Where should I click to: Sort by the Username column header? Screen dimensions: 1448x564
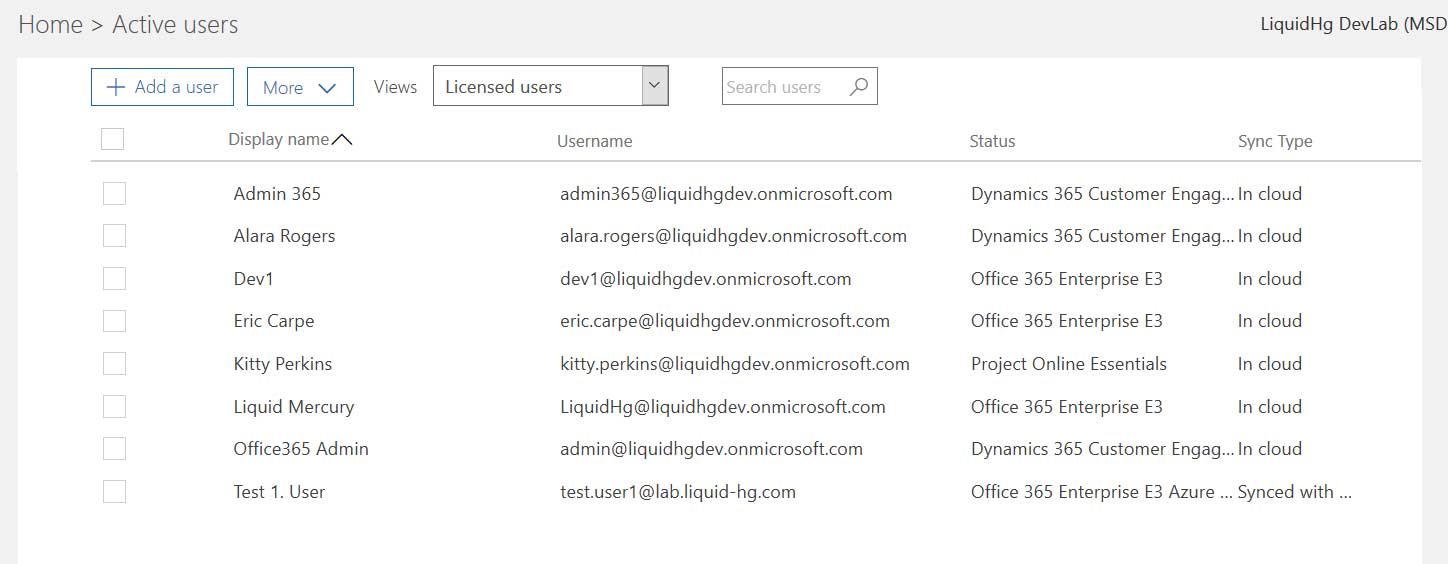tap(594, 142)
